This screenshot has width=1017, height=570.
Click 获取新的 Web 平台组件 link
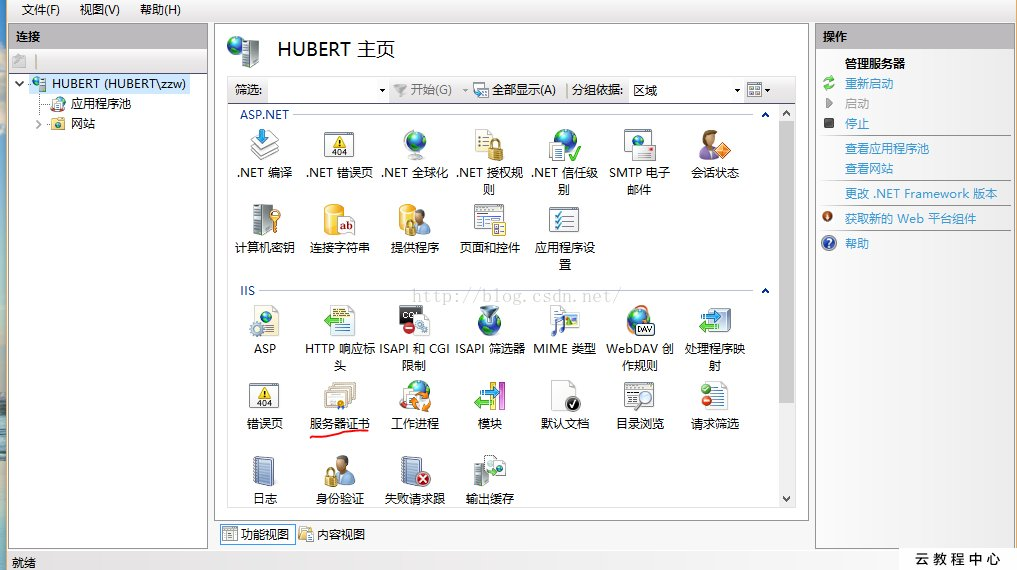click(910, 219)
